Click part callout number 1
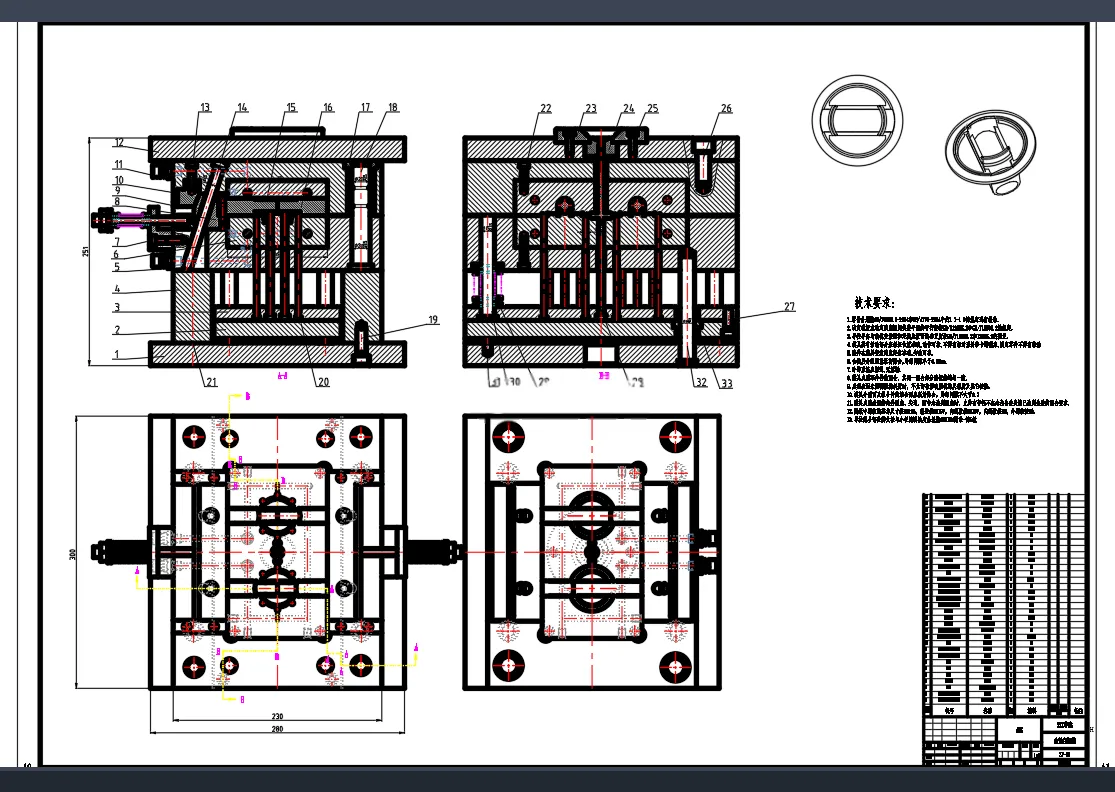The image size is (1115, 792). click(x=117, y=353)
